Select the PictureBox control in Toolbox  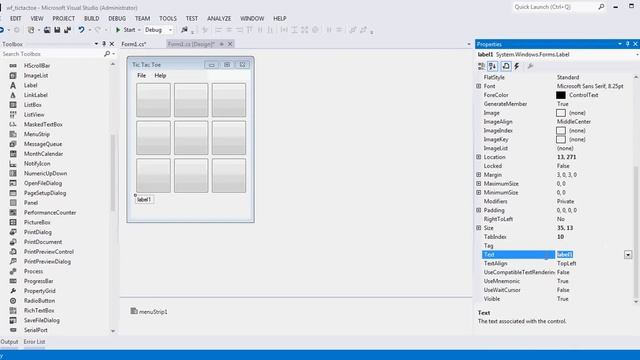click(x=37, y=222)
